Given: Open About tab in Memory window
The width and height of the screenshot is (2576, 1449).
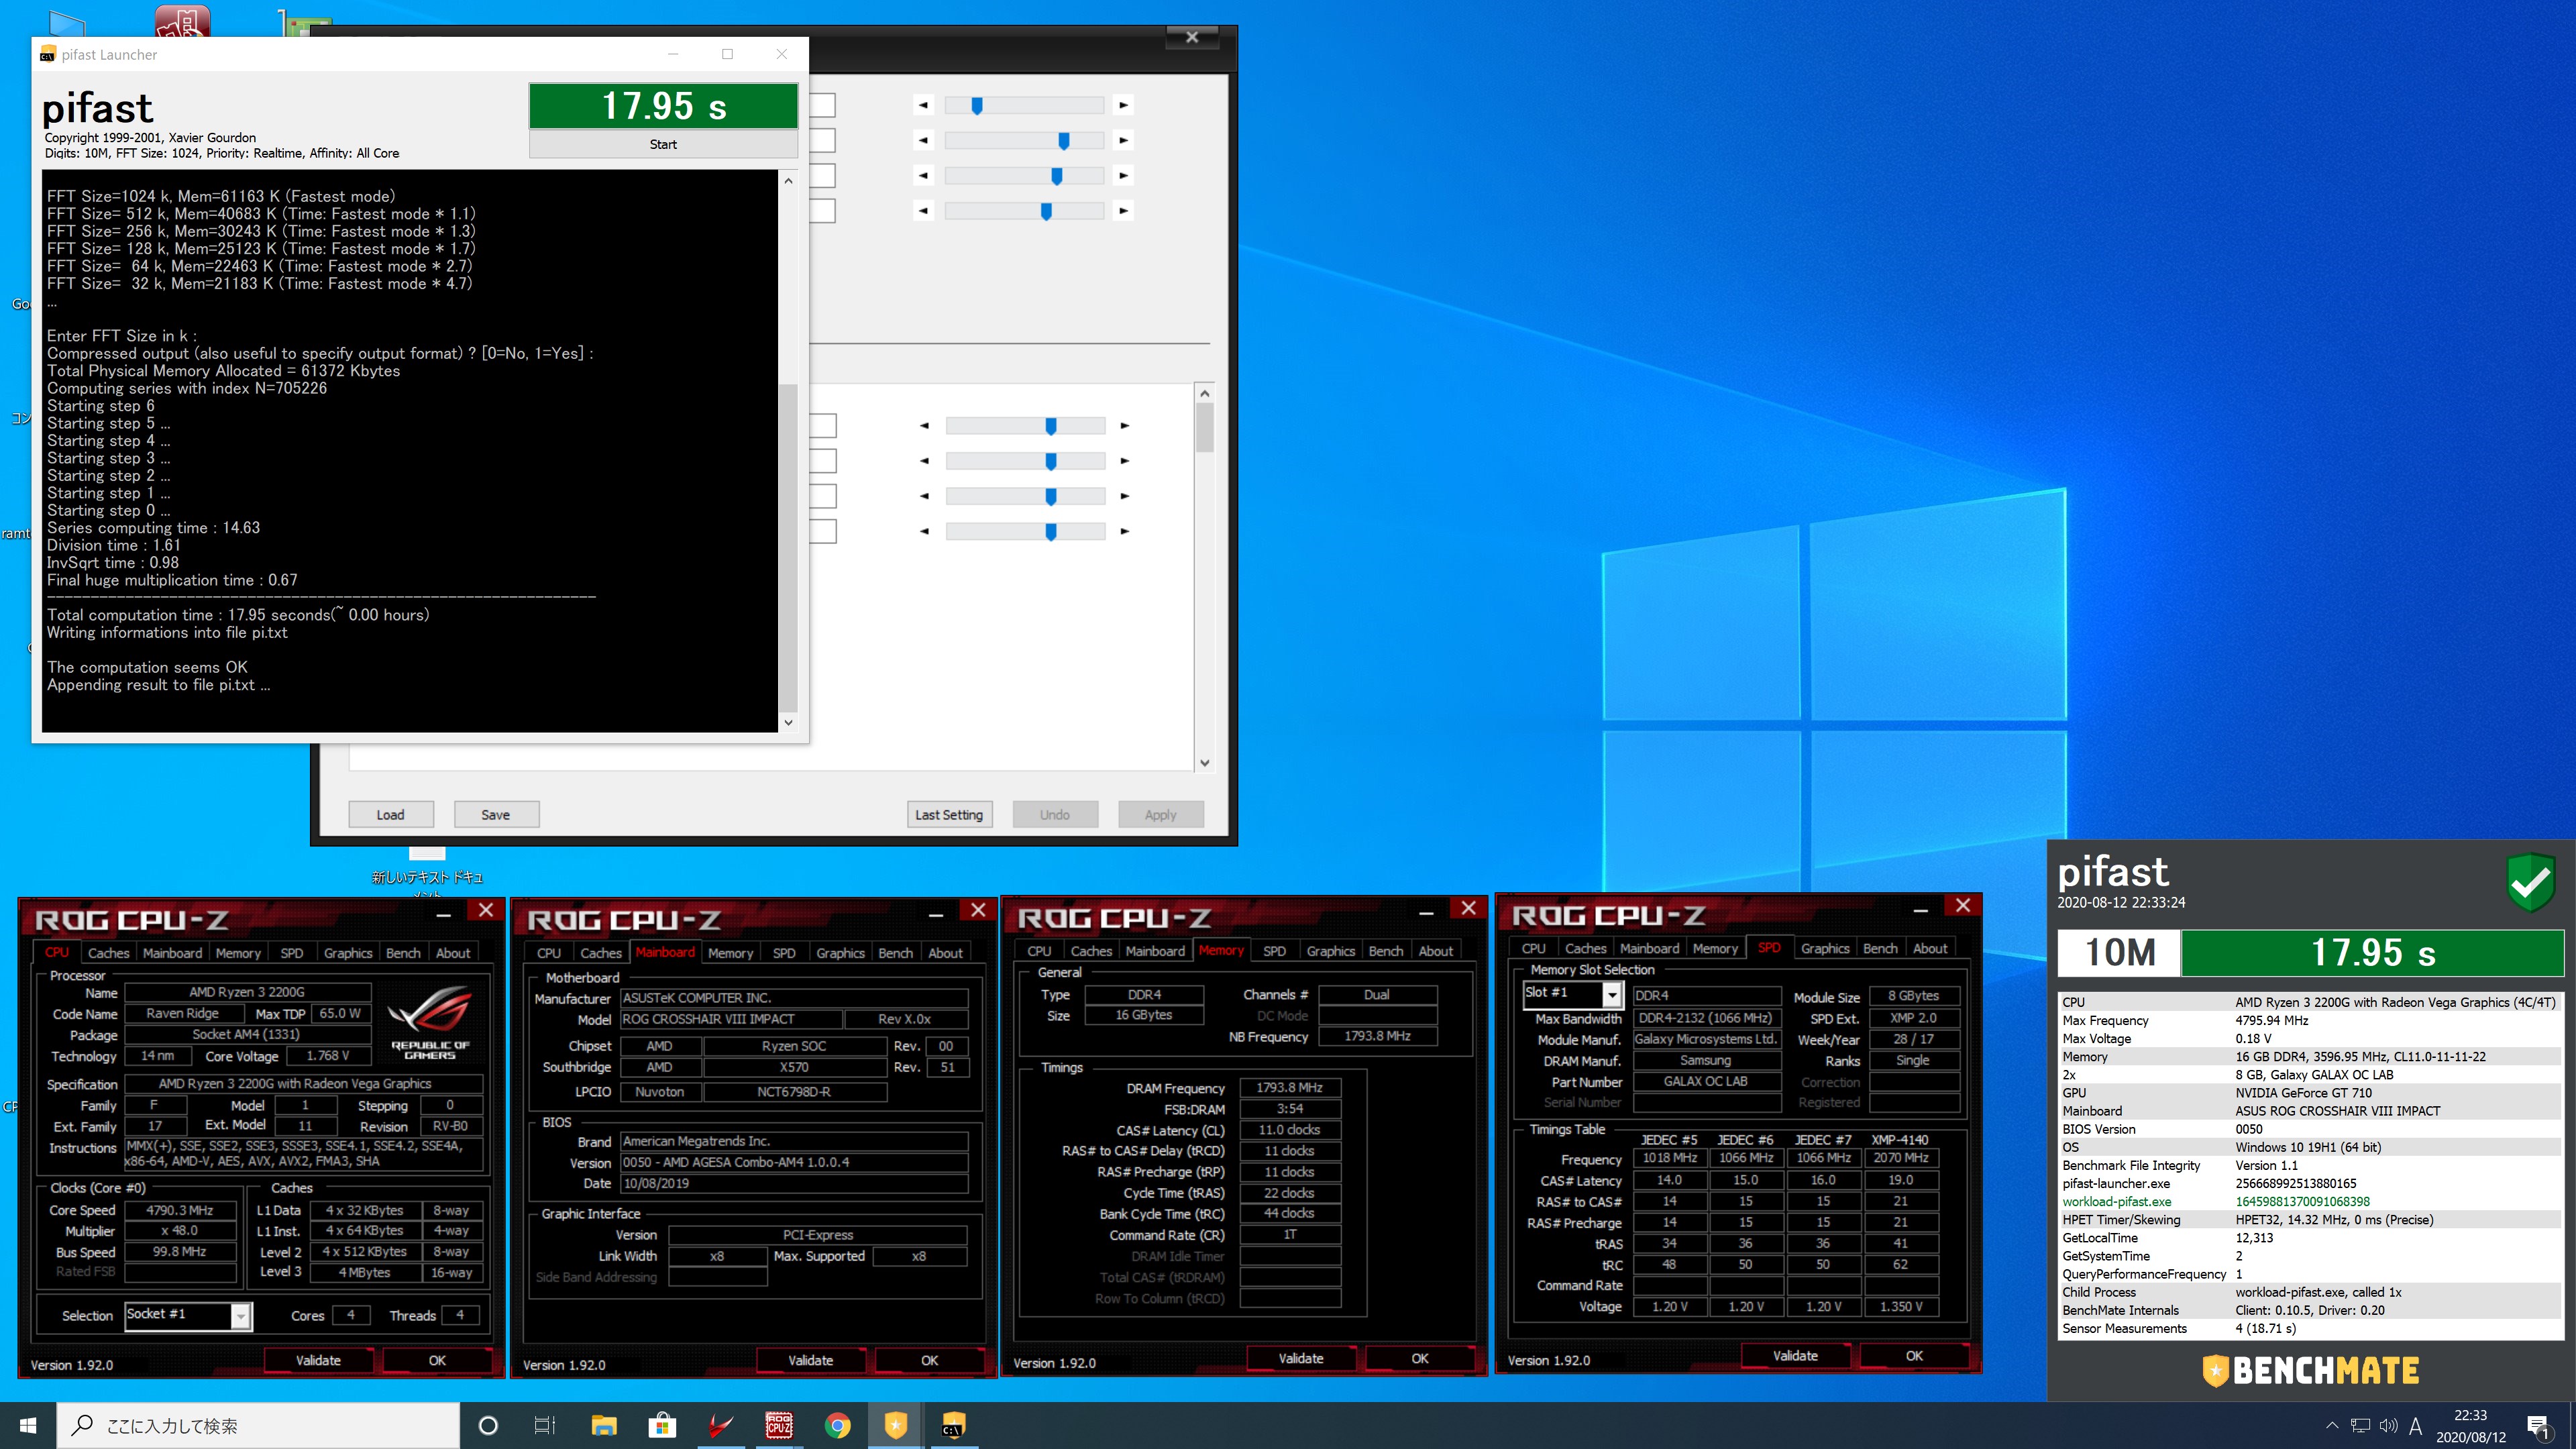Looking at the screenshot, I should (1436, 951).
